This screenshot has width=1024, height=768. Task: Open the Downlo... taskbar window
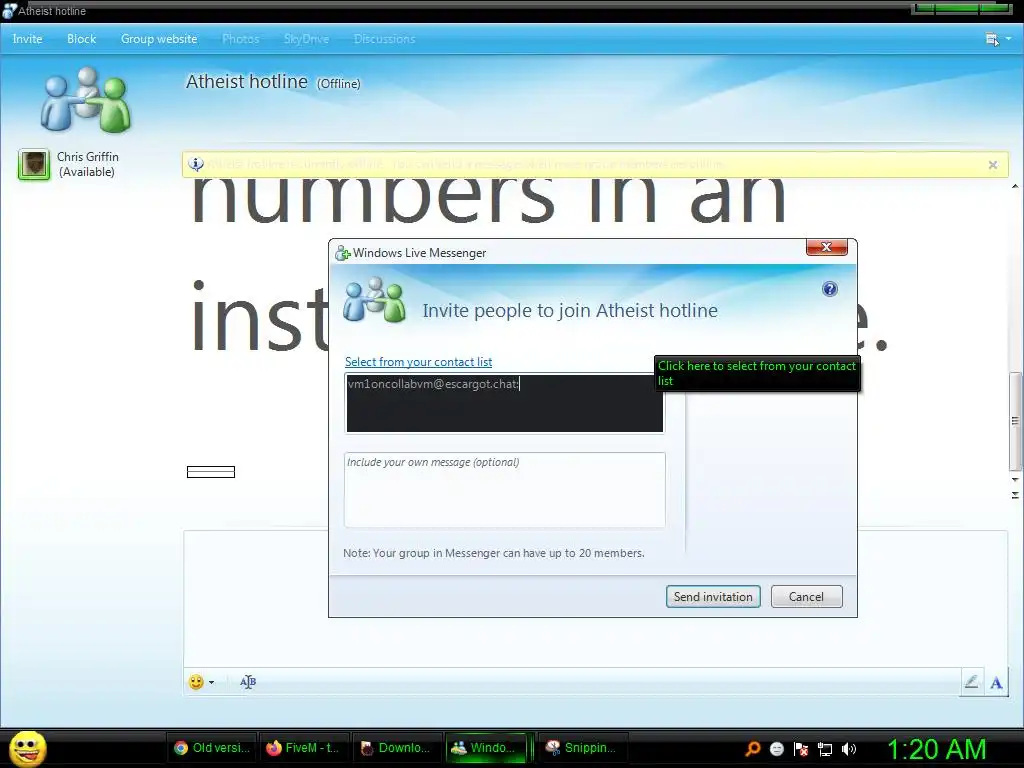[396, 748]
